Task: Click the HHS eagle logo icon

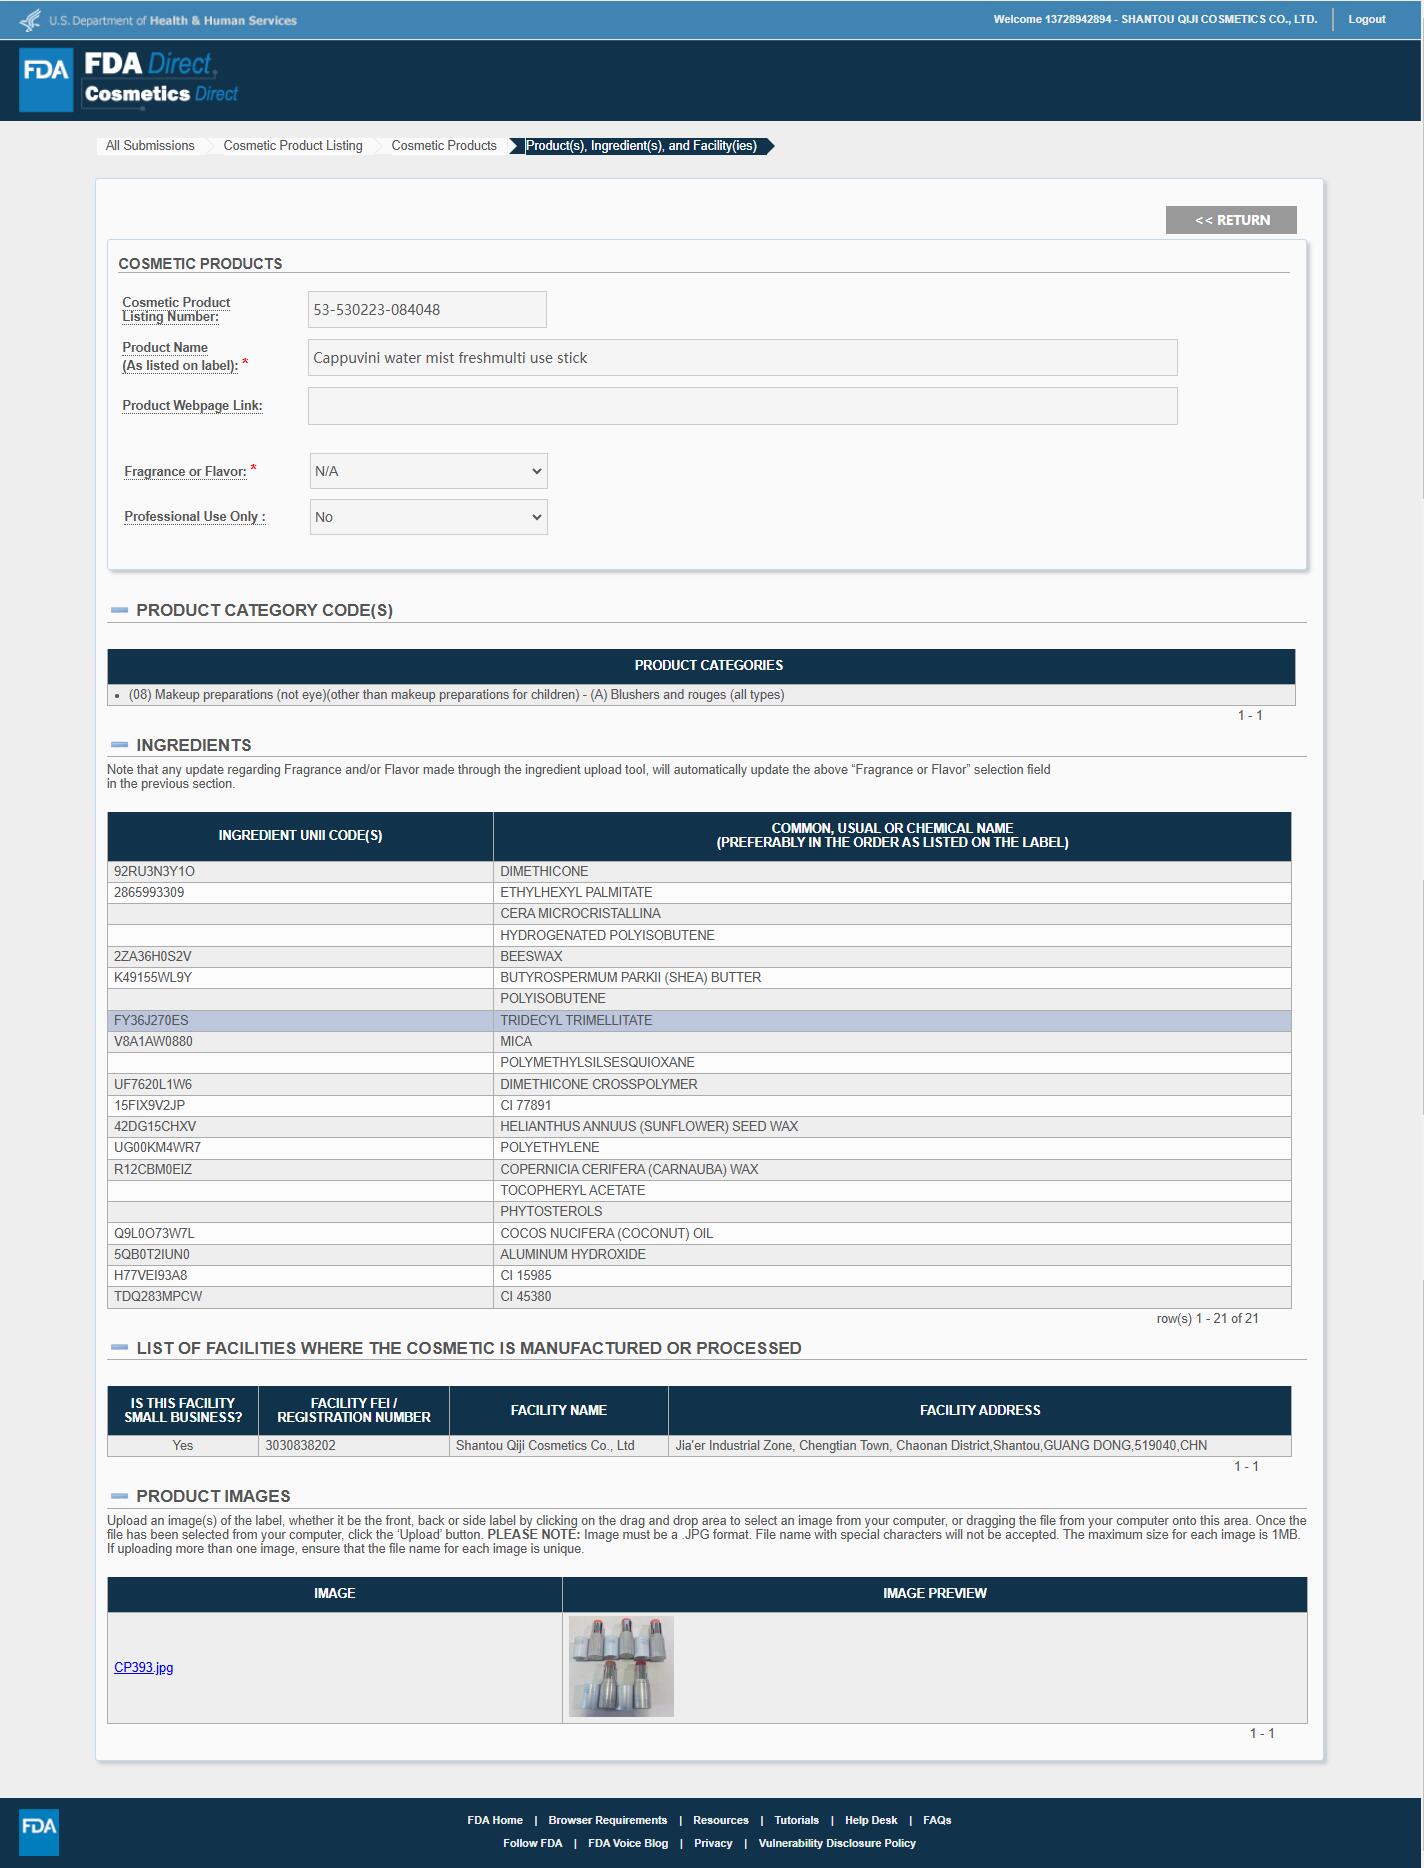Action: coord(31,20)
